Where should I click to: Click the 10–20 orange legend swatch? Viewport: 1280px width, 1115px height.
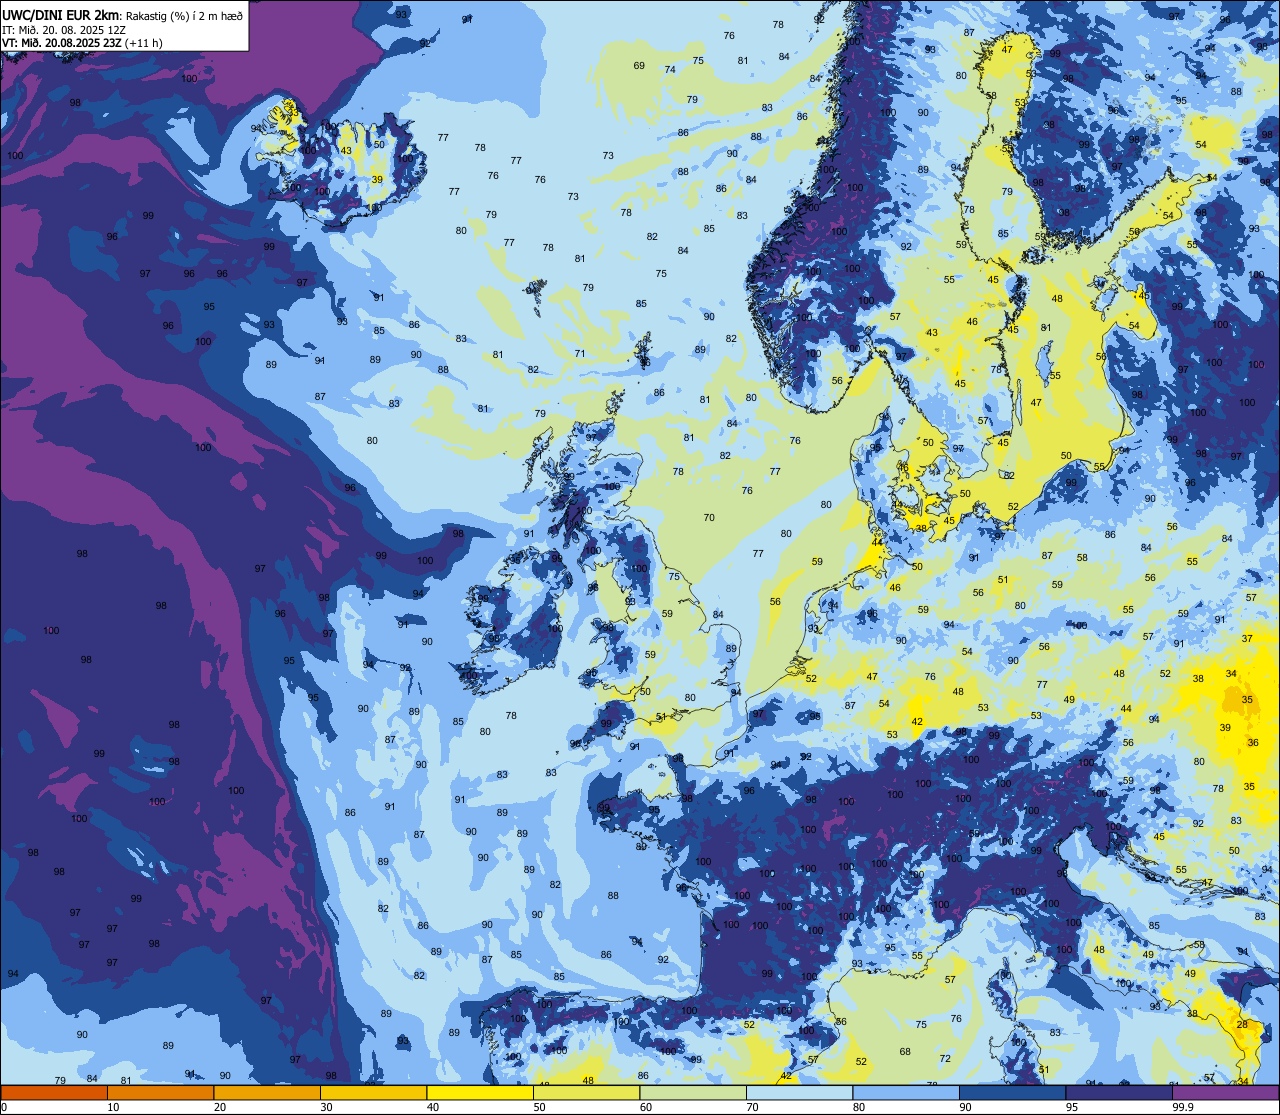[160, 1092]
